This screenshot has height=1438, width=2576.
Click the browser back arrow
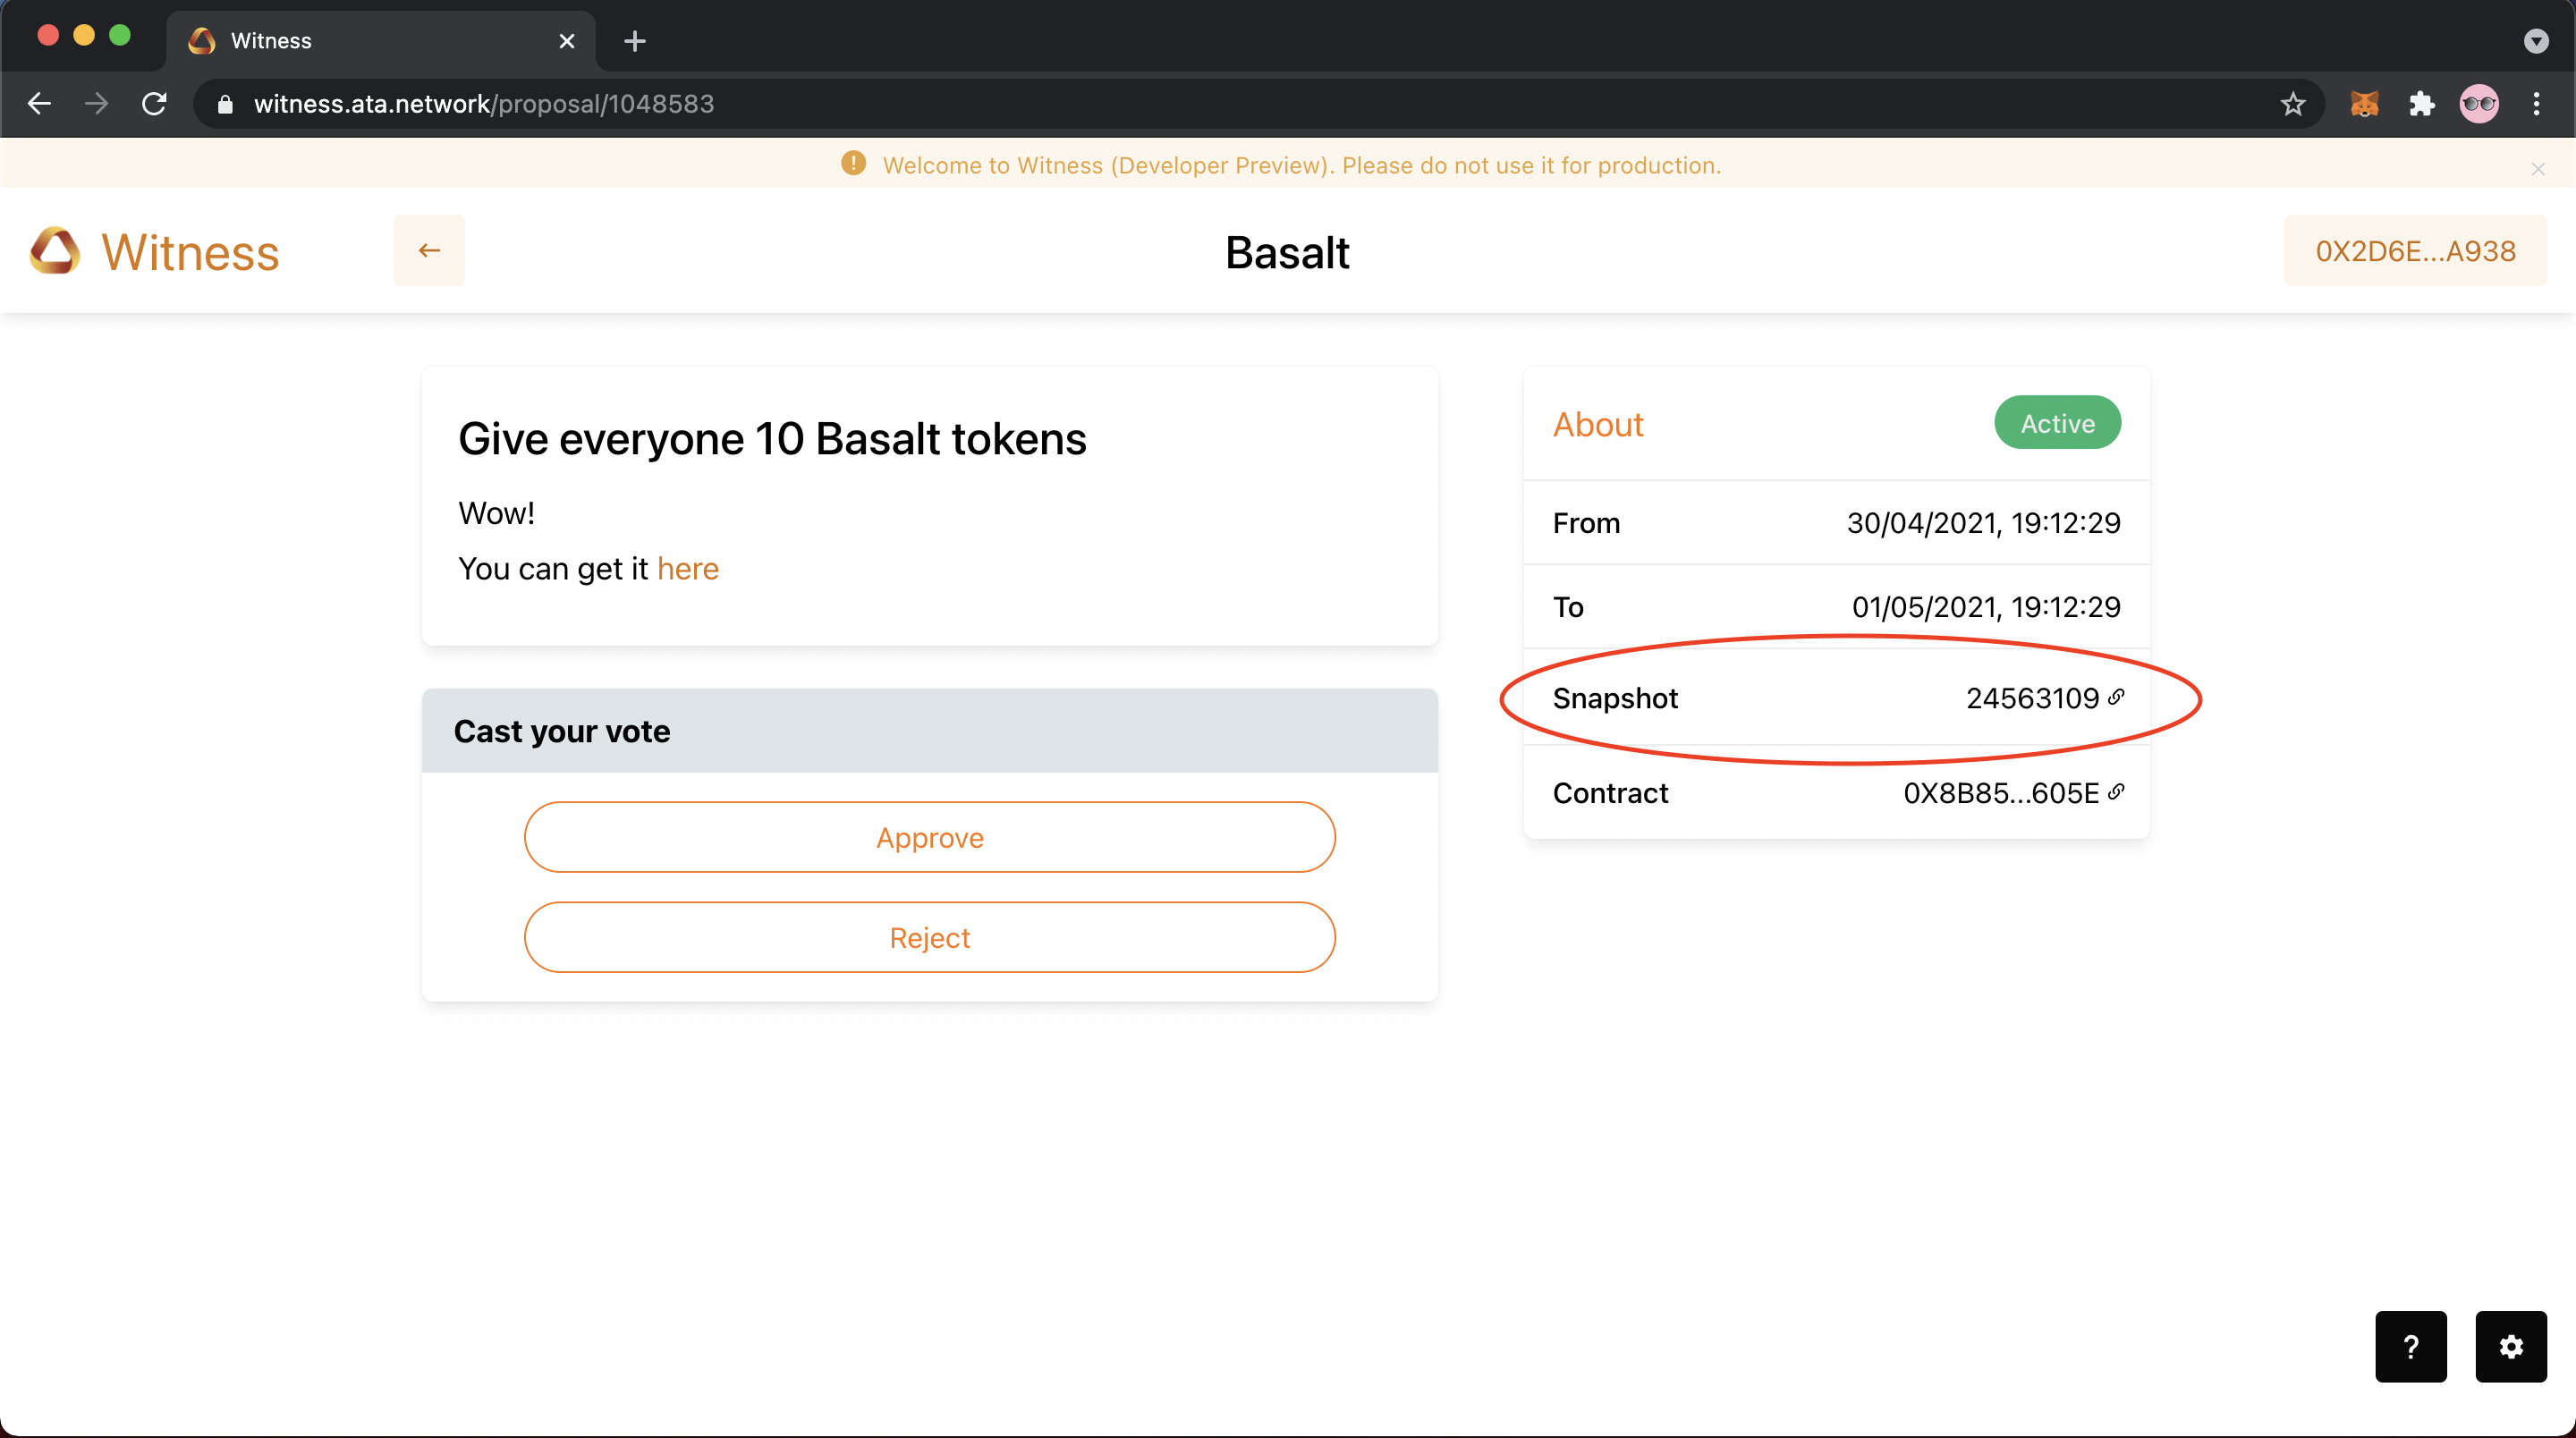coord(39,103)
